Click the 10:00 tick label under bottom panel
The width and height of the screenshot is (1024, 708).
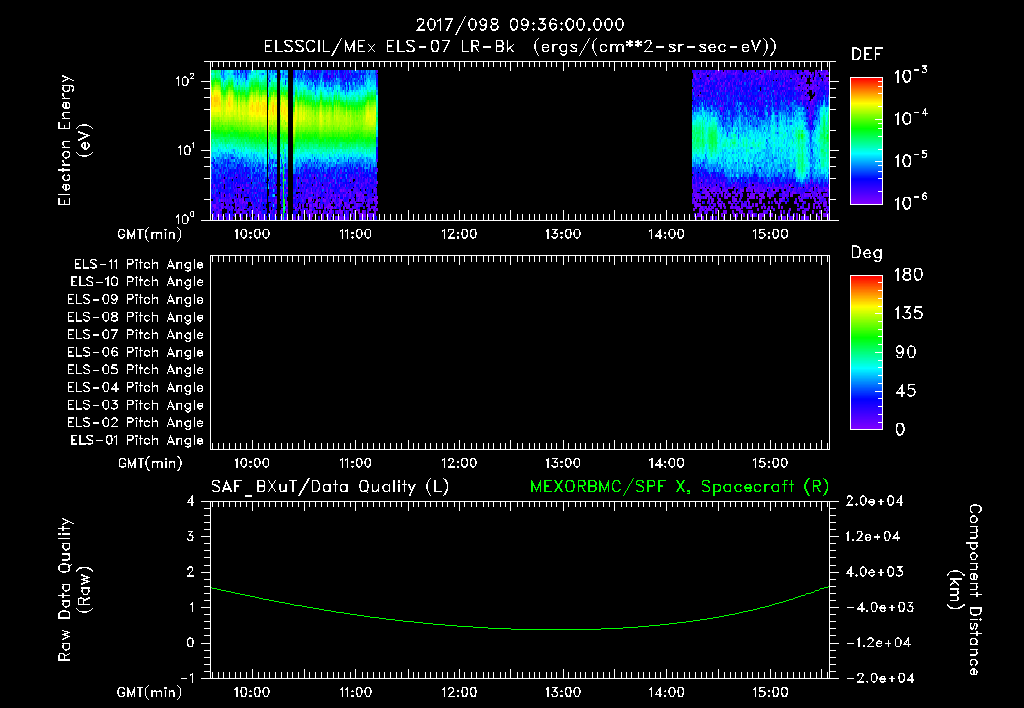point(252,692)
